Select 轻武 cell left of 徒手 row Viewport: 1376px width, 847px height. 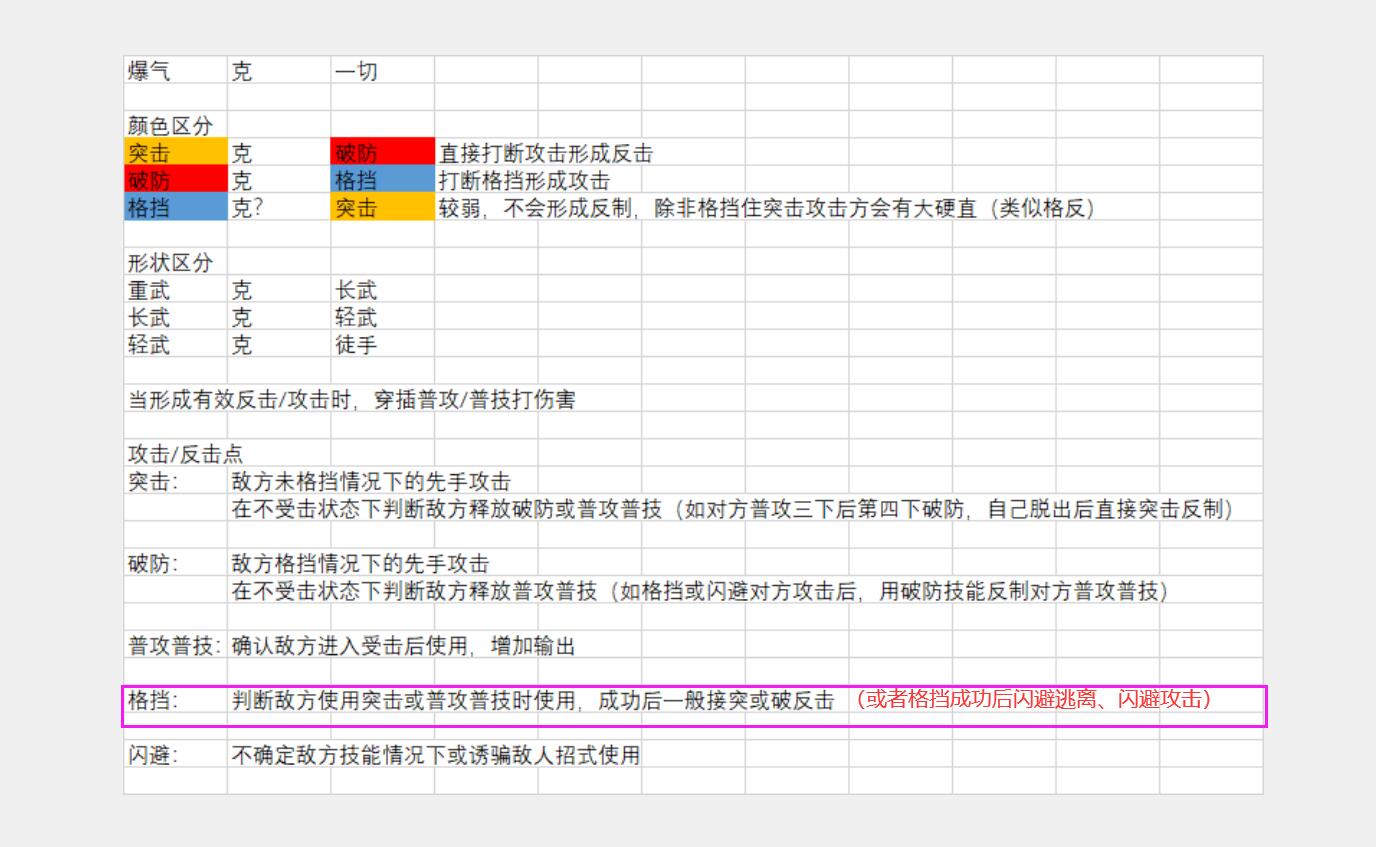point(175,344)
